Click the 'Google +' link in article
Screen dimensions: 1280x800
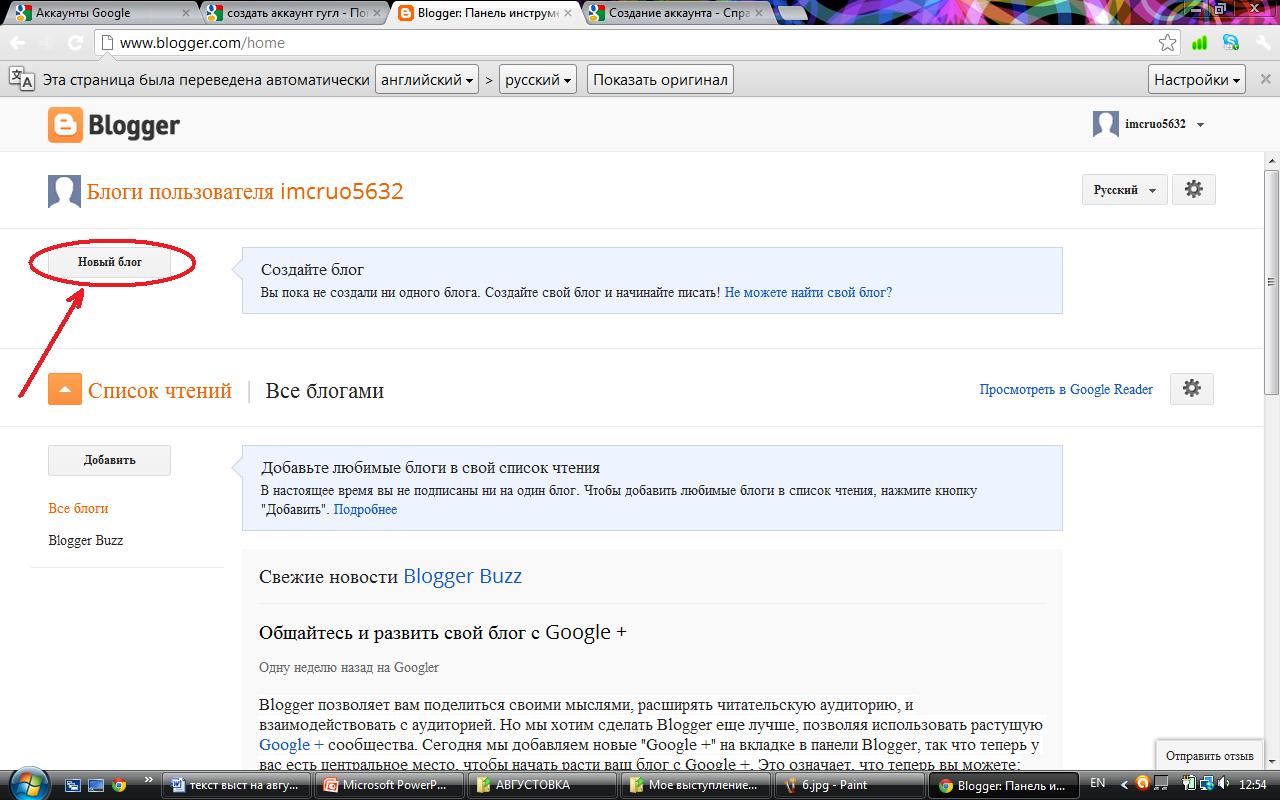291,744
